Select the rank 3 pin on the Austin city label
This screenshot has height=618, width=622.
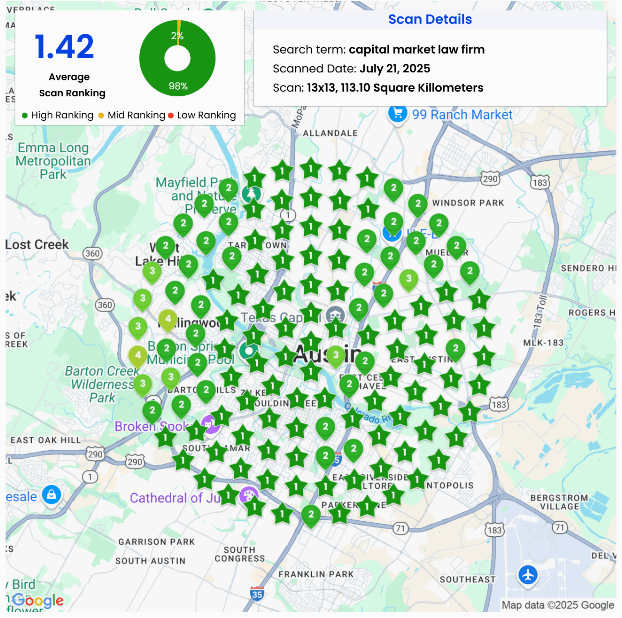click(336, 355)
